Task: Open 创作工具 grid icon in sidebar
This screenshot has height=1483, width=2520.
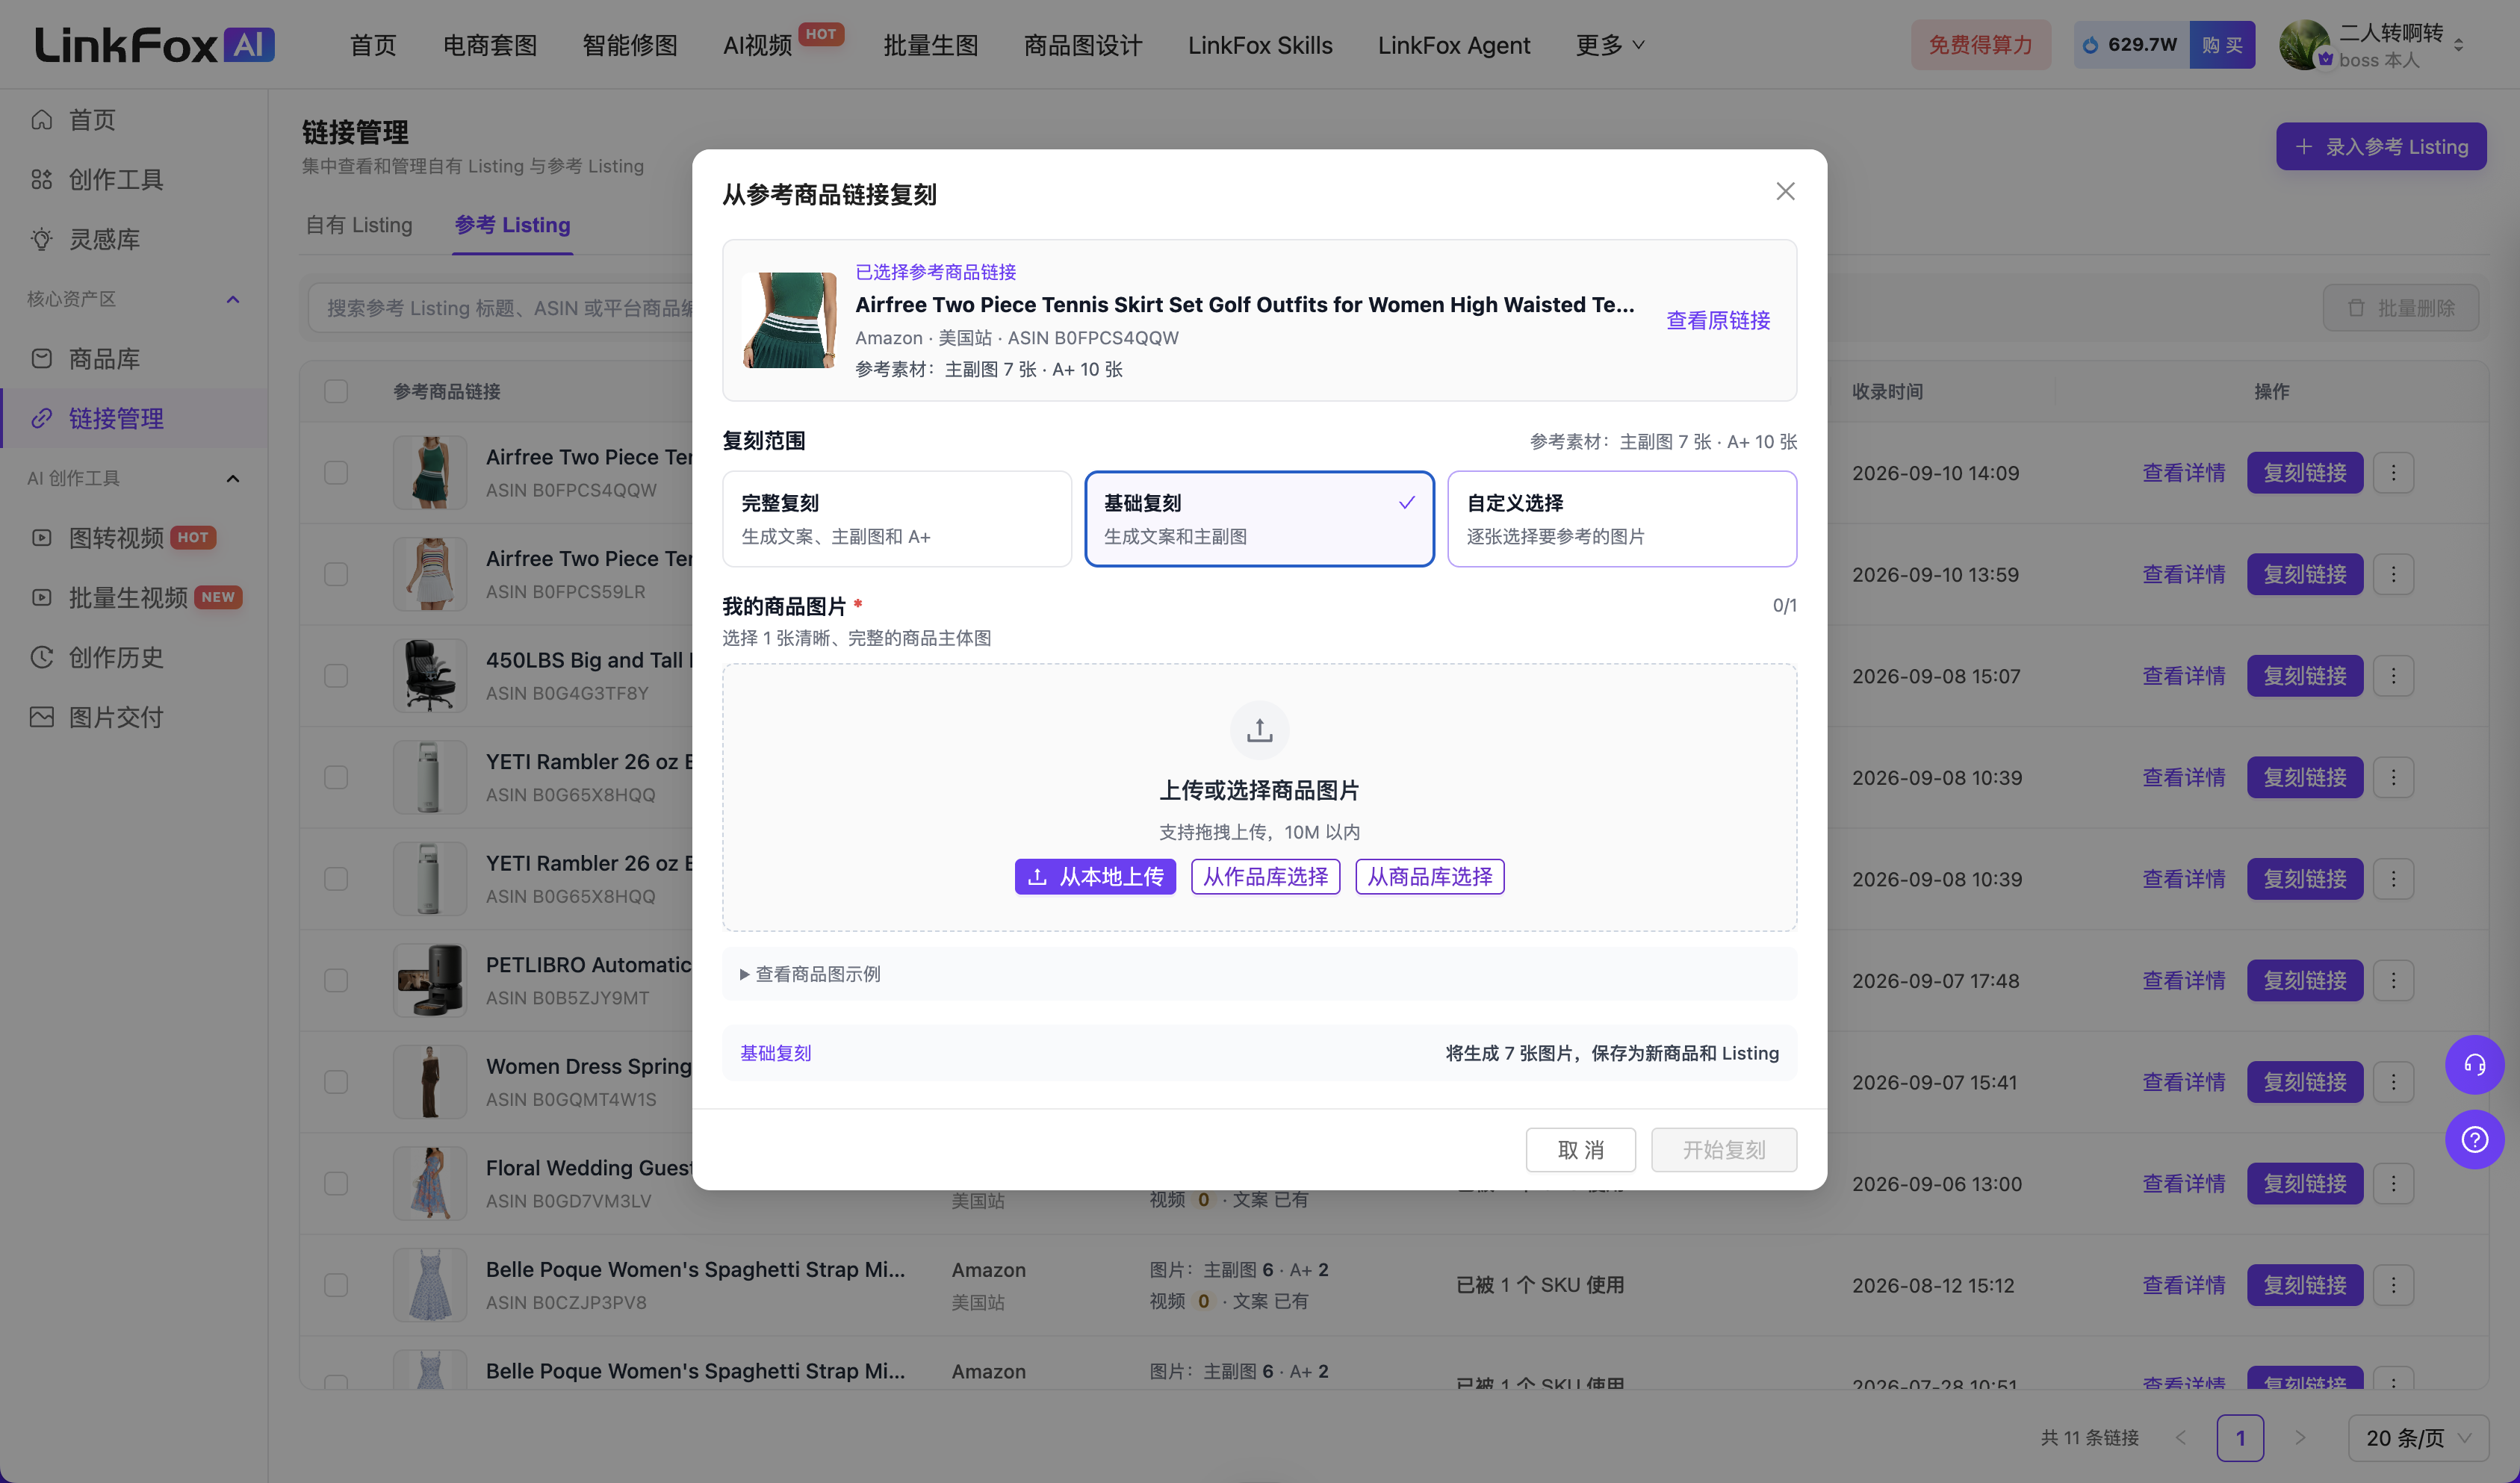Action: point(41,180)
